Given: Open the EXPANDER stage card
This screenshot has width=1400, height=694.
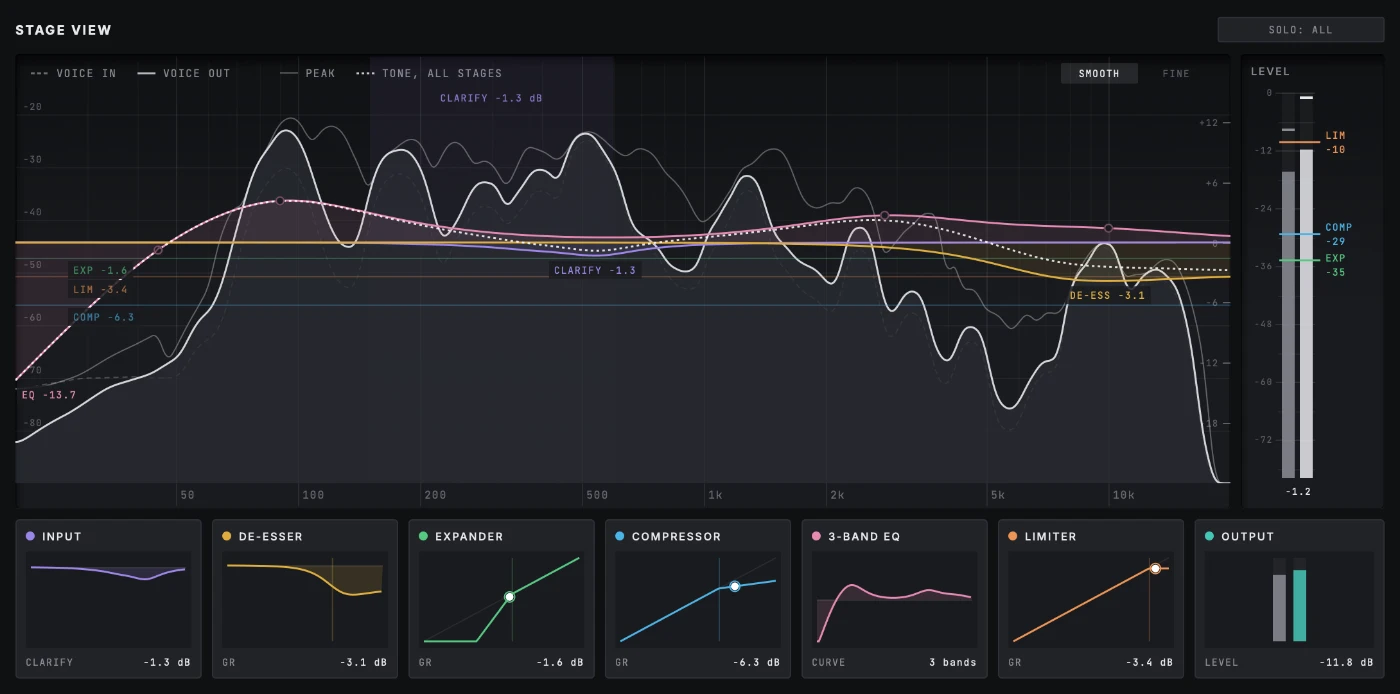Looking at the screenshot, I should (501, 598).
